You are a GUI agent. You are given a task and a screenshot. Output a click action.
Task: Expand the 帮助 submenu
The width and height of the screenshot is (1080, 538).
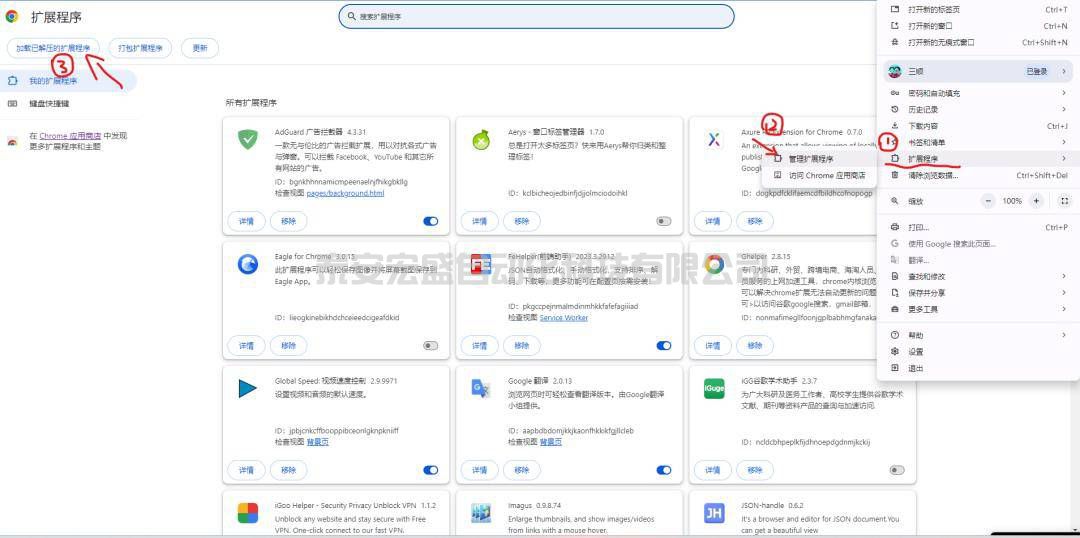coord(975,335)
